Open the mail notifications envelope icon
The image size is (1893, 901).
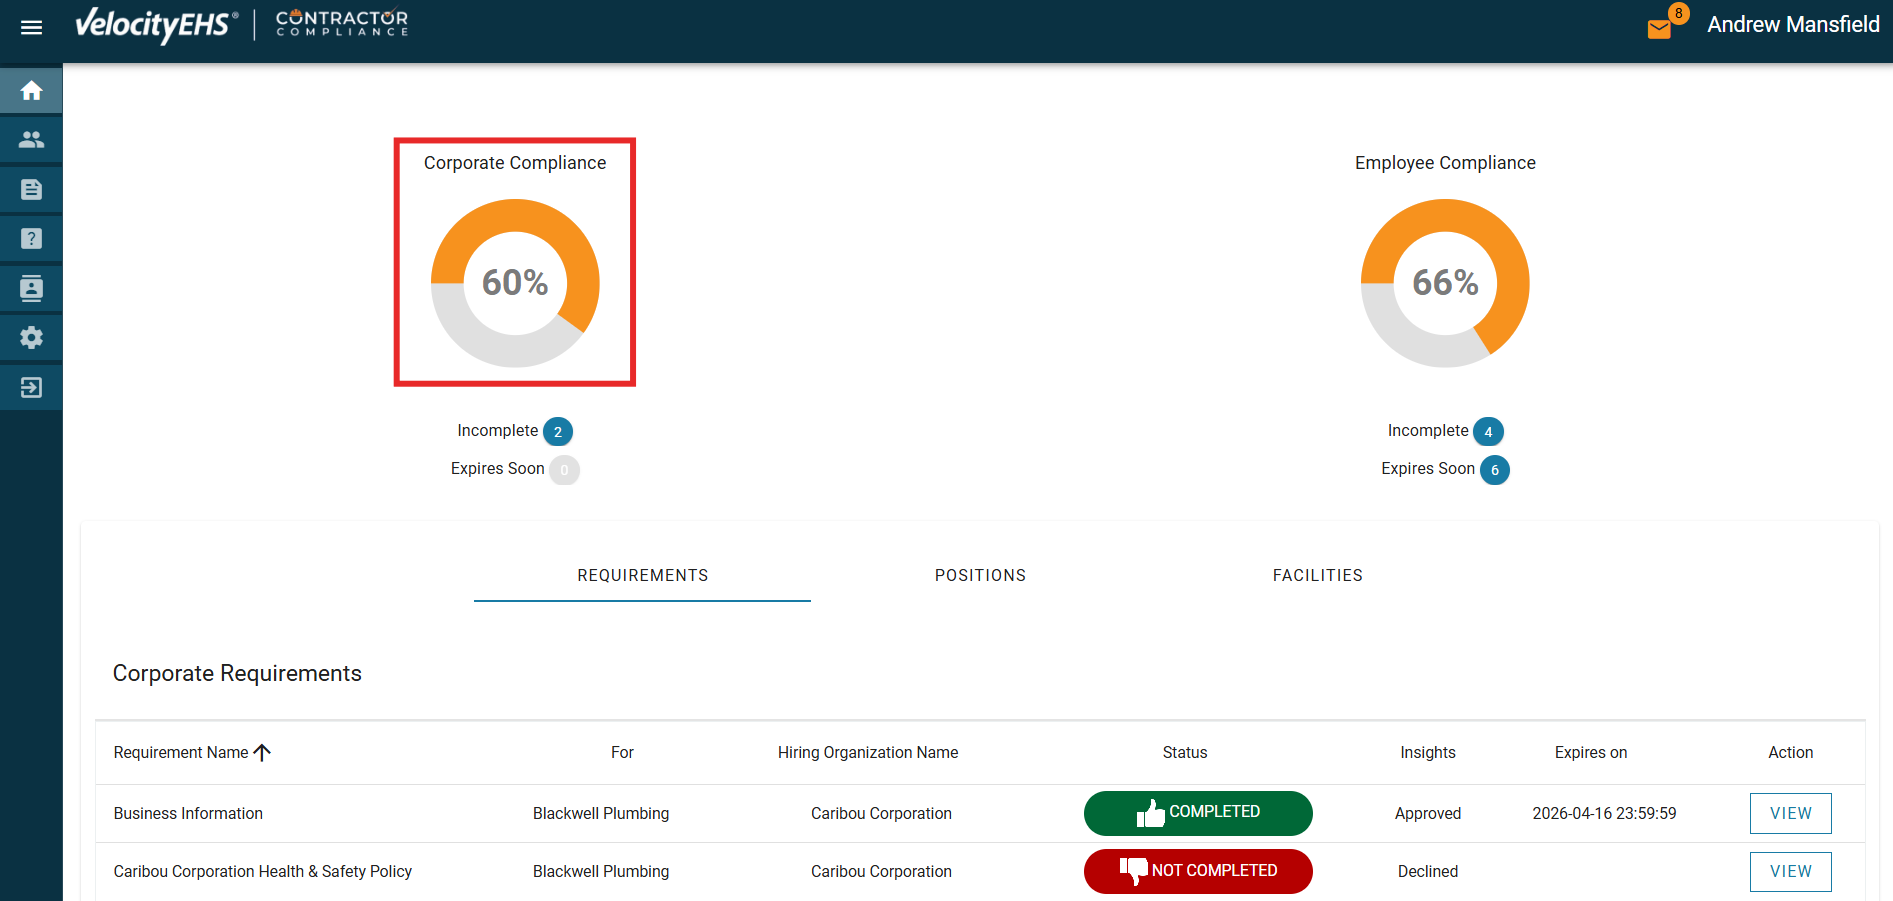point(1659,28)
